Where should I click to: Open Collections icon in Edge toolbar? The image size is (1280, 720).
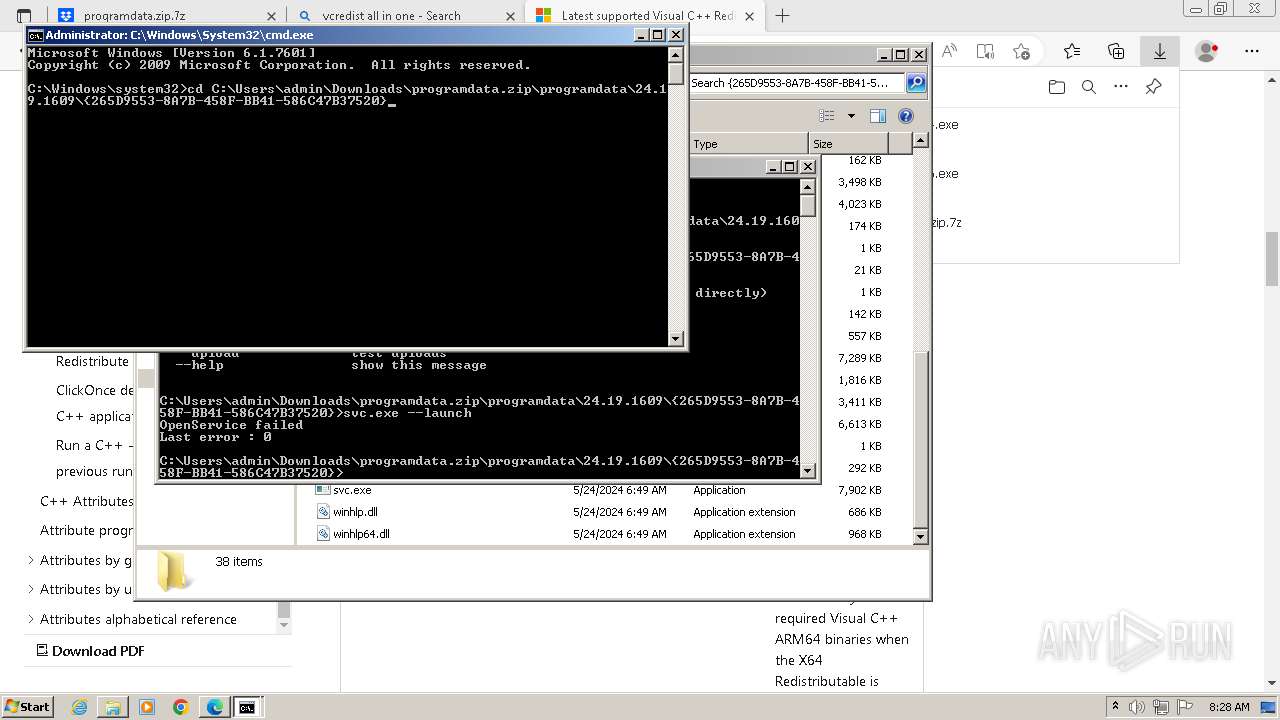click(x=1116, y=51)
